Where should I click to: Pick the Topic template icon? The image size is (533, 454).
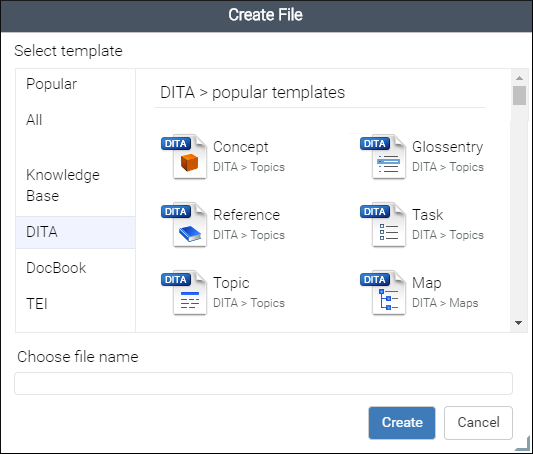pos(184,293)
